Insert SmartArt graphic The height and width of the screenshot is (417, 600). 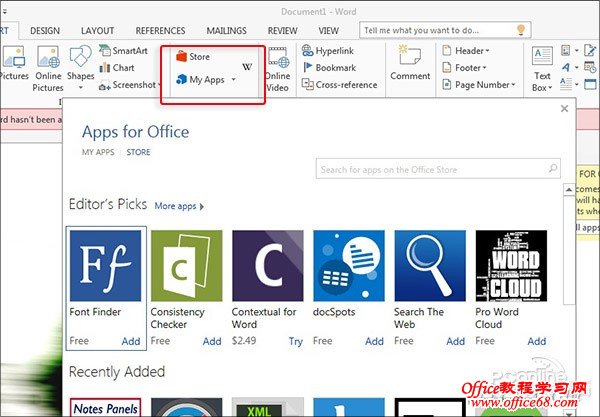(128, 51)
